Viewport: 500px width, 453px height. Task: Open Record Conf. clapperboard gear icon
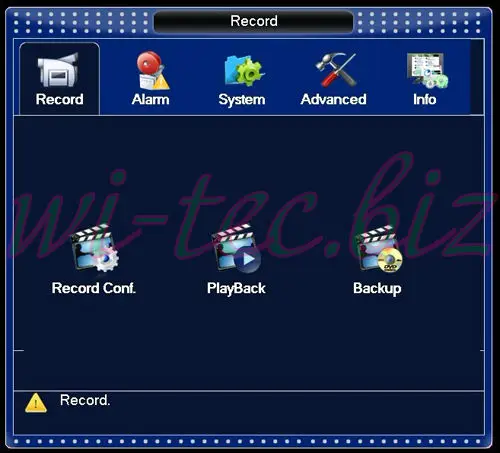[95, 248]
